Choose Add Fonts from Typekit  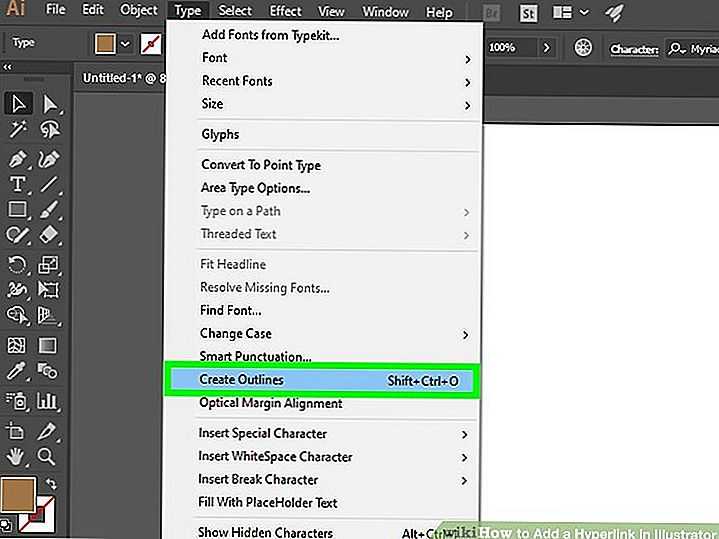271,35
